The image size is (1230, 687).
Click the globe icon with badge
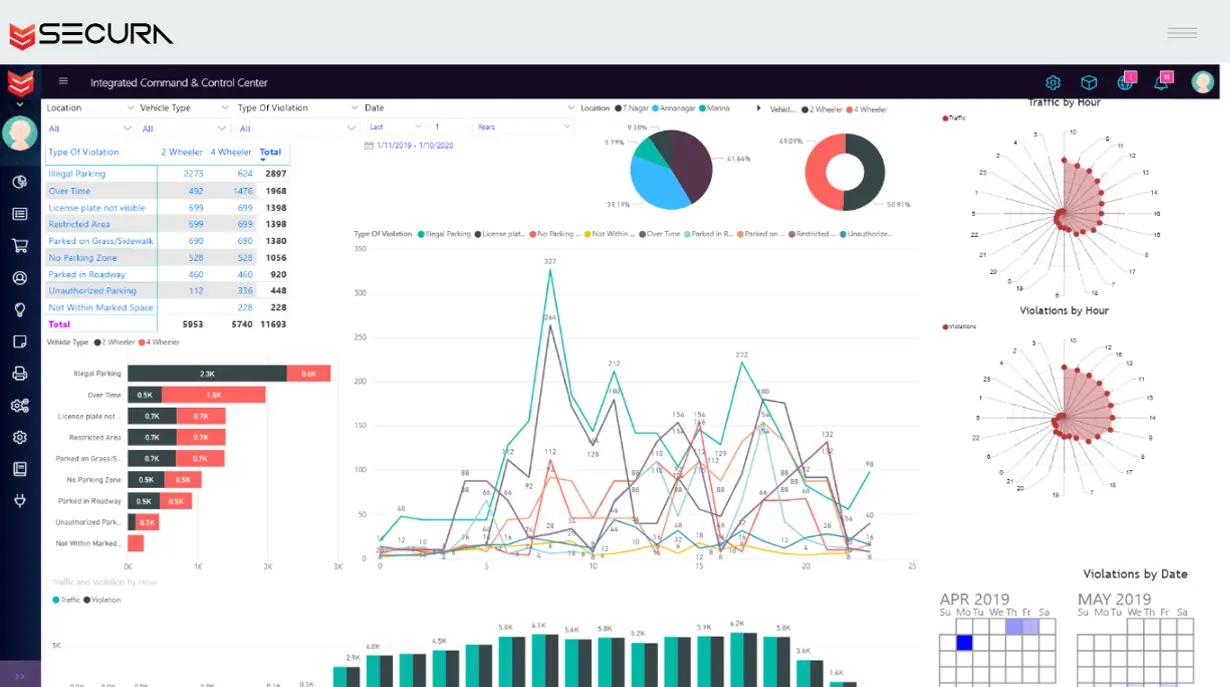tap(1125, 83)
